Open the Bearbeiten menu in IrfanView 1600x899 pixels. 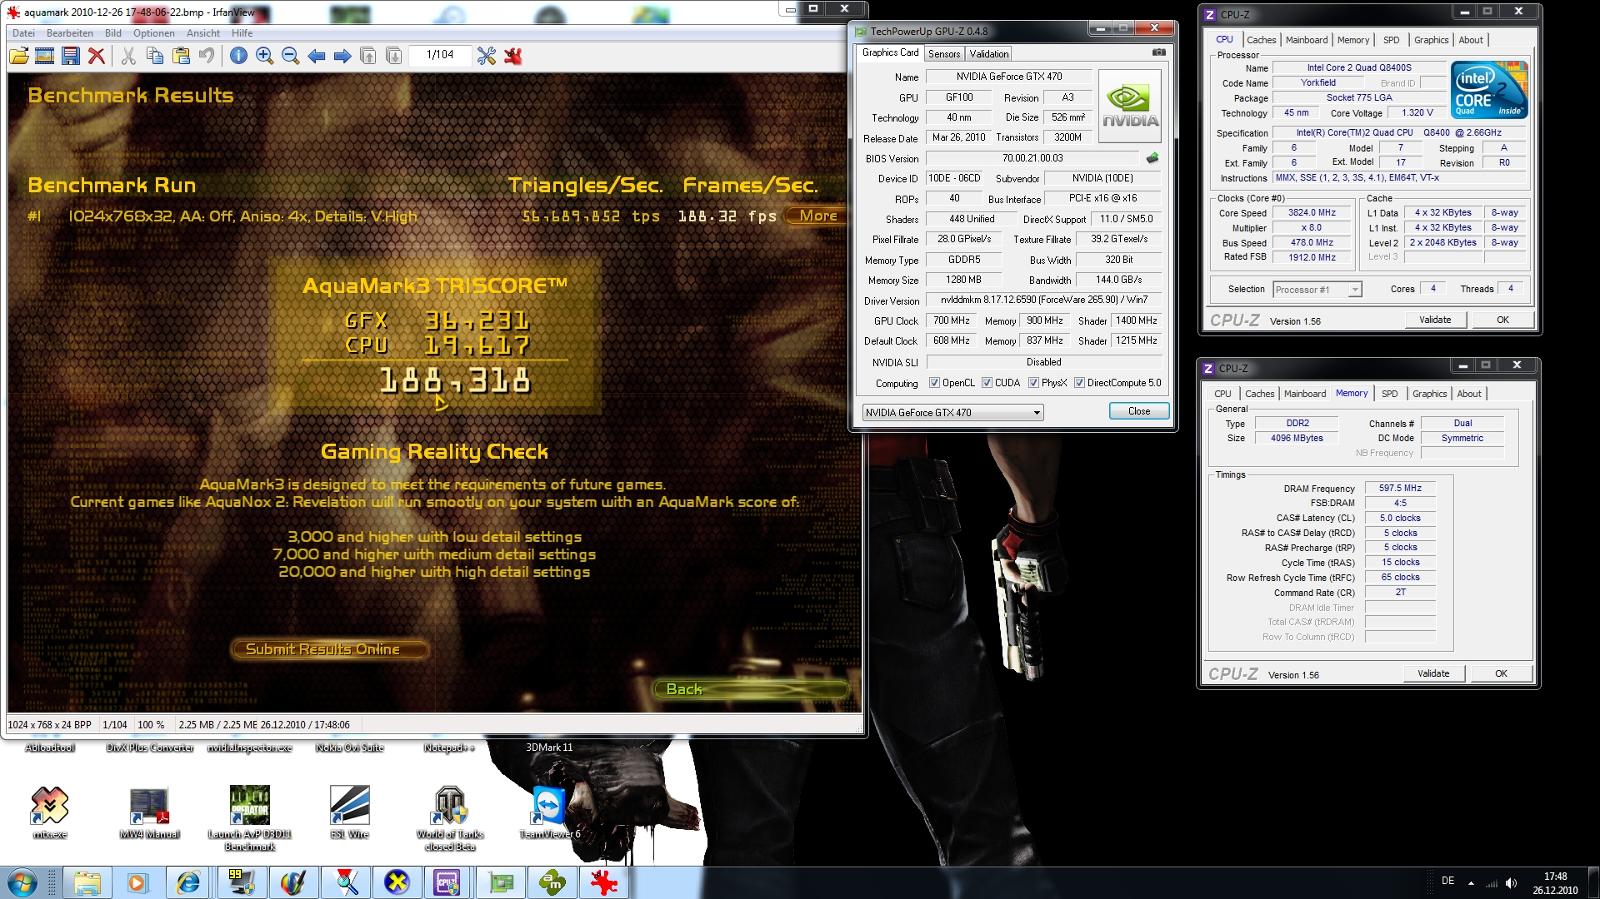[x=70, y=33]
